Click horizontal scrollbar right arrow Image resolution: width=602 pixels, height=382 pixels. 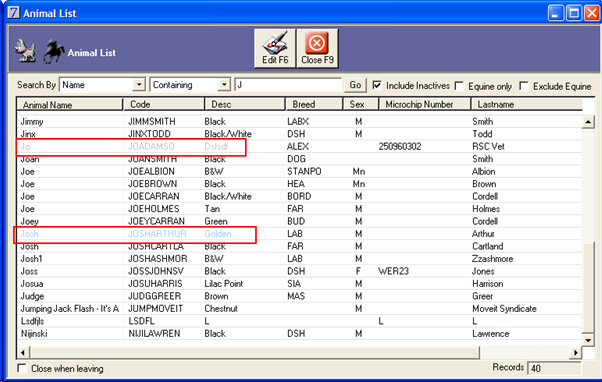pos(576,352)
